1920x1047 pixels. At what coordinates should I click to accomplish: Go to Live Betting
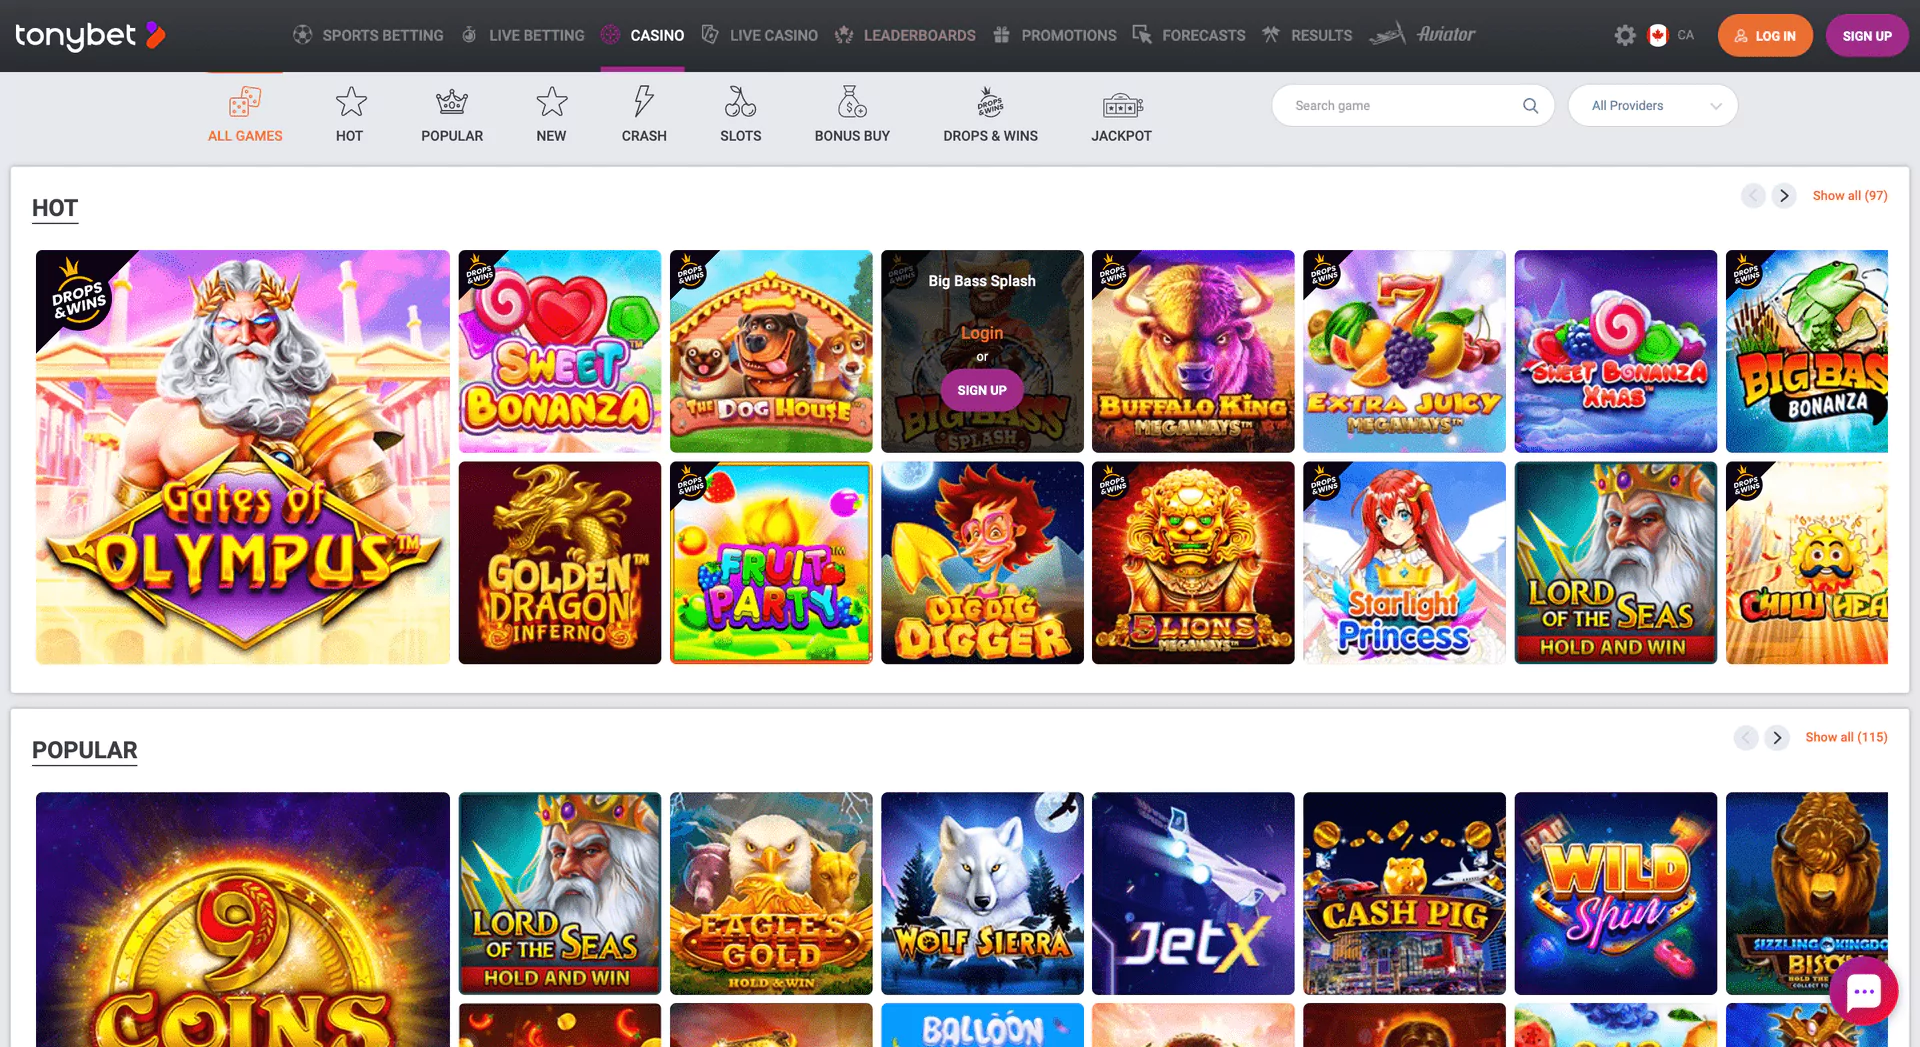(x=523, y=35)
